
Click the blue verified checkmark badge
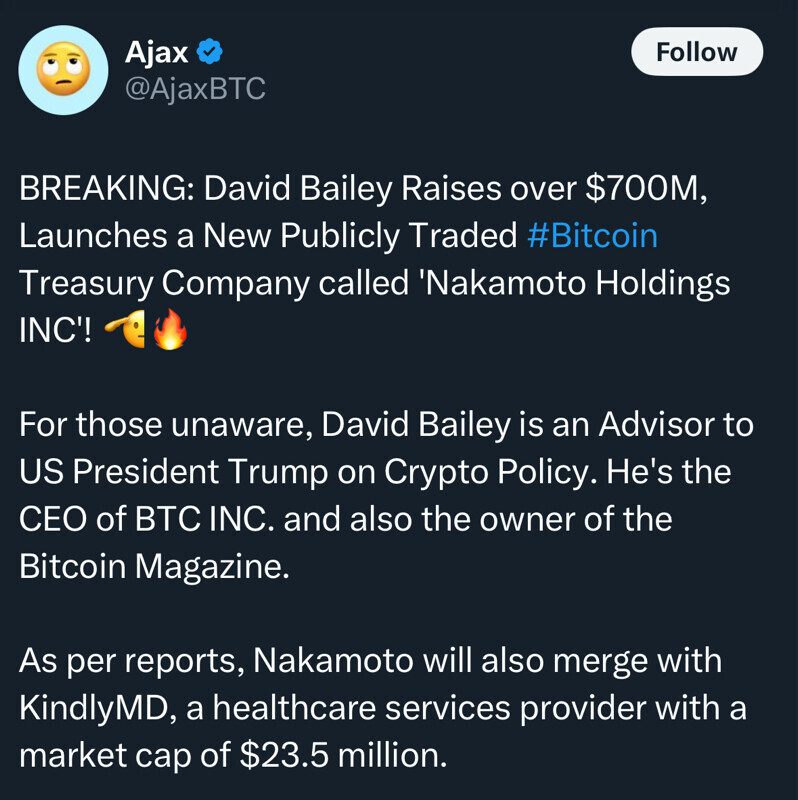[210, 49]
